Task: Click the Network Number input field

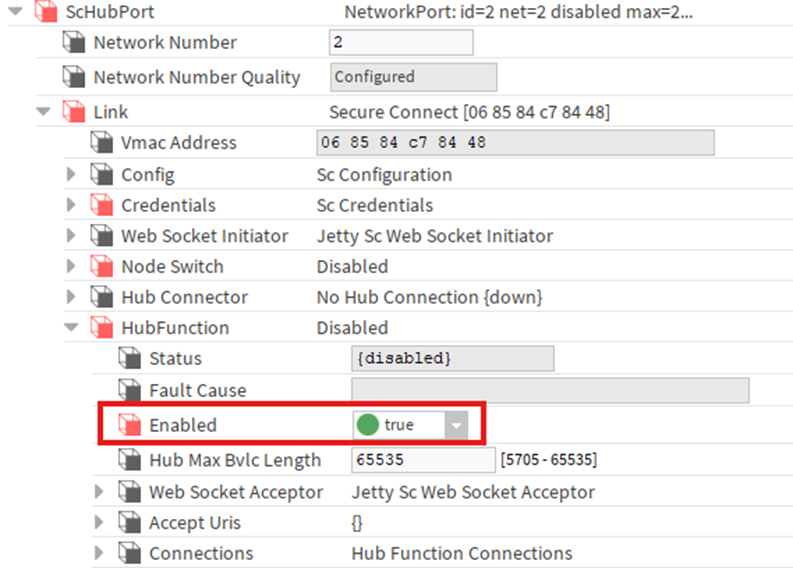Action: point(401,42)
